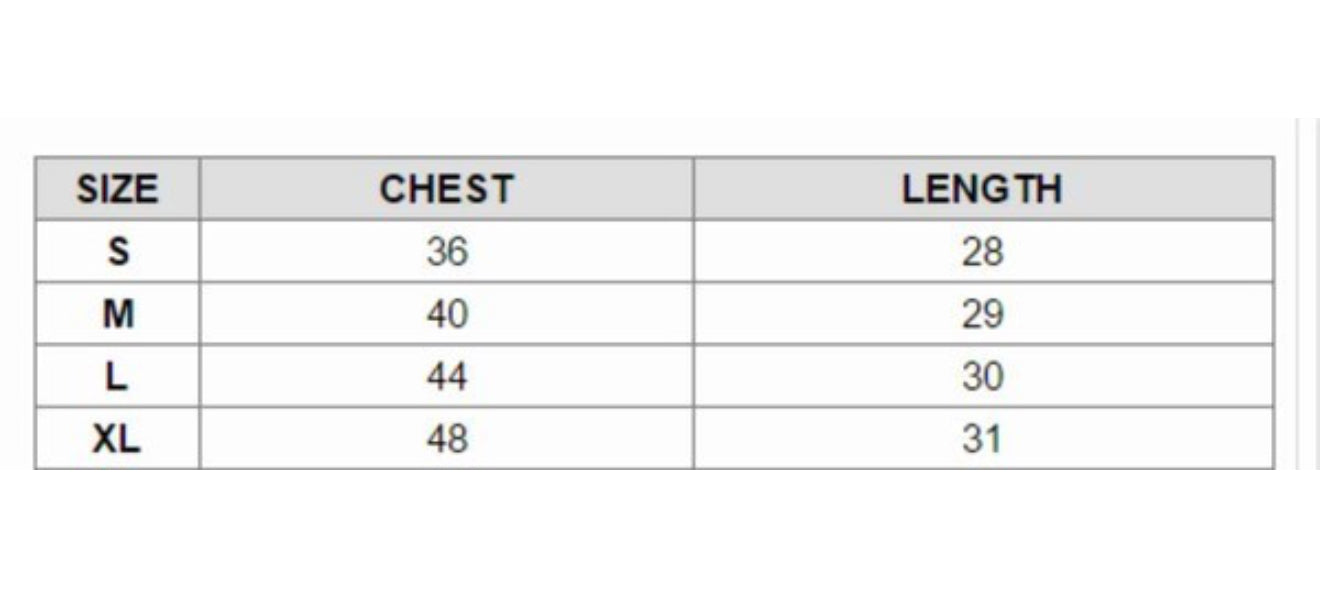Click the LENGTH column header

[x=982, y=189]
